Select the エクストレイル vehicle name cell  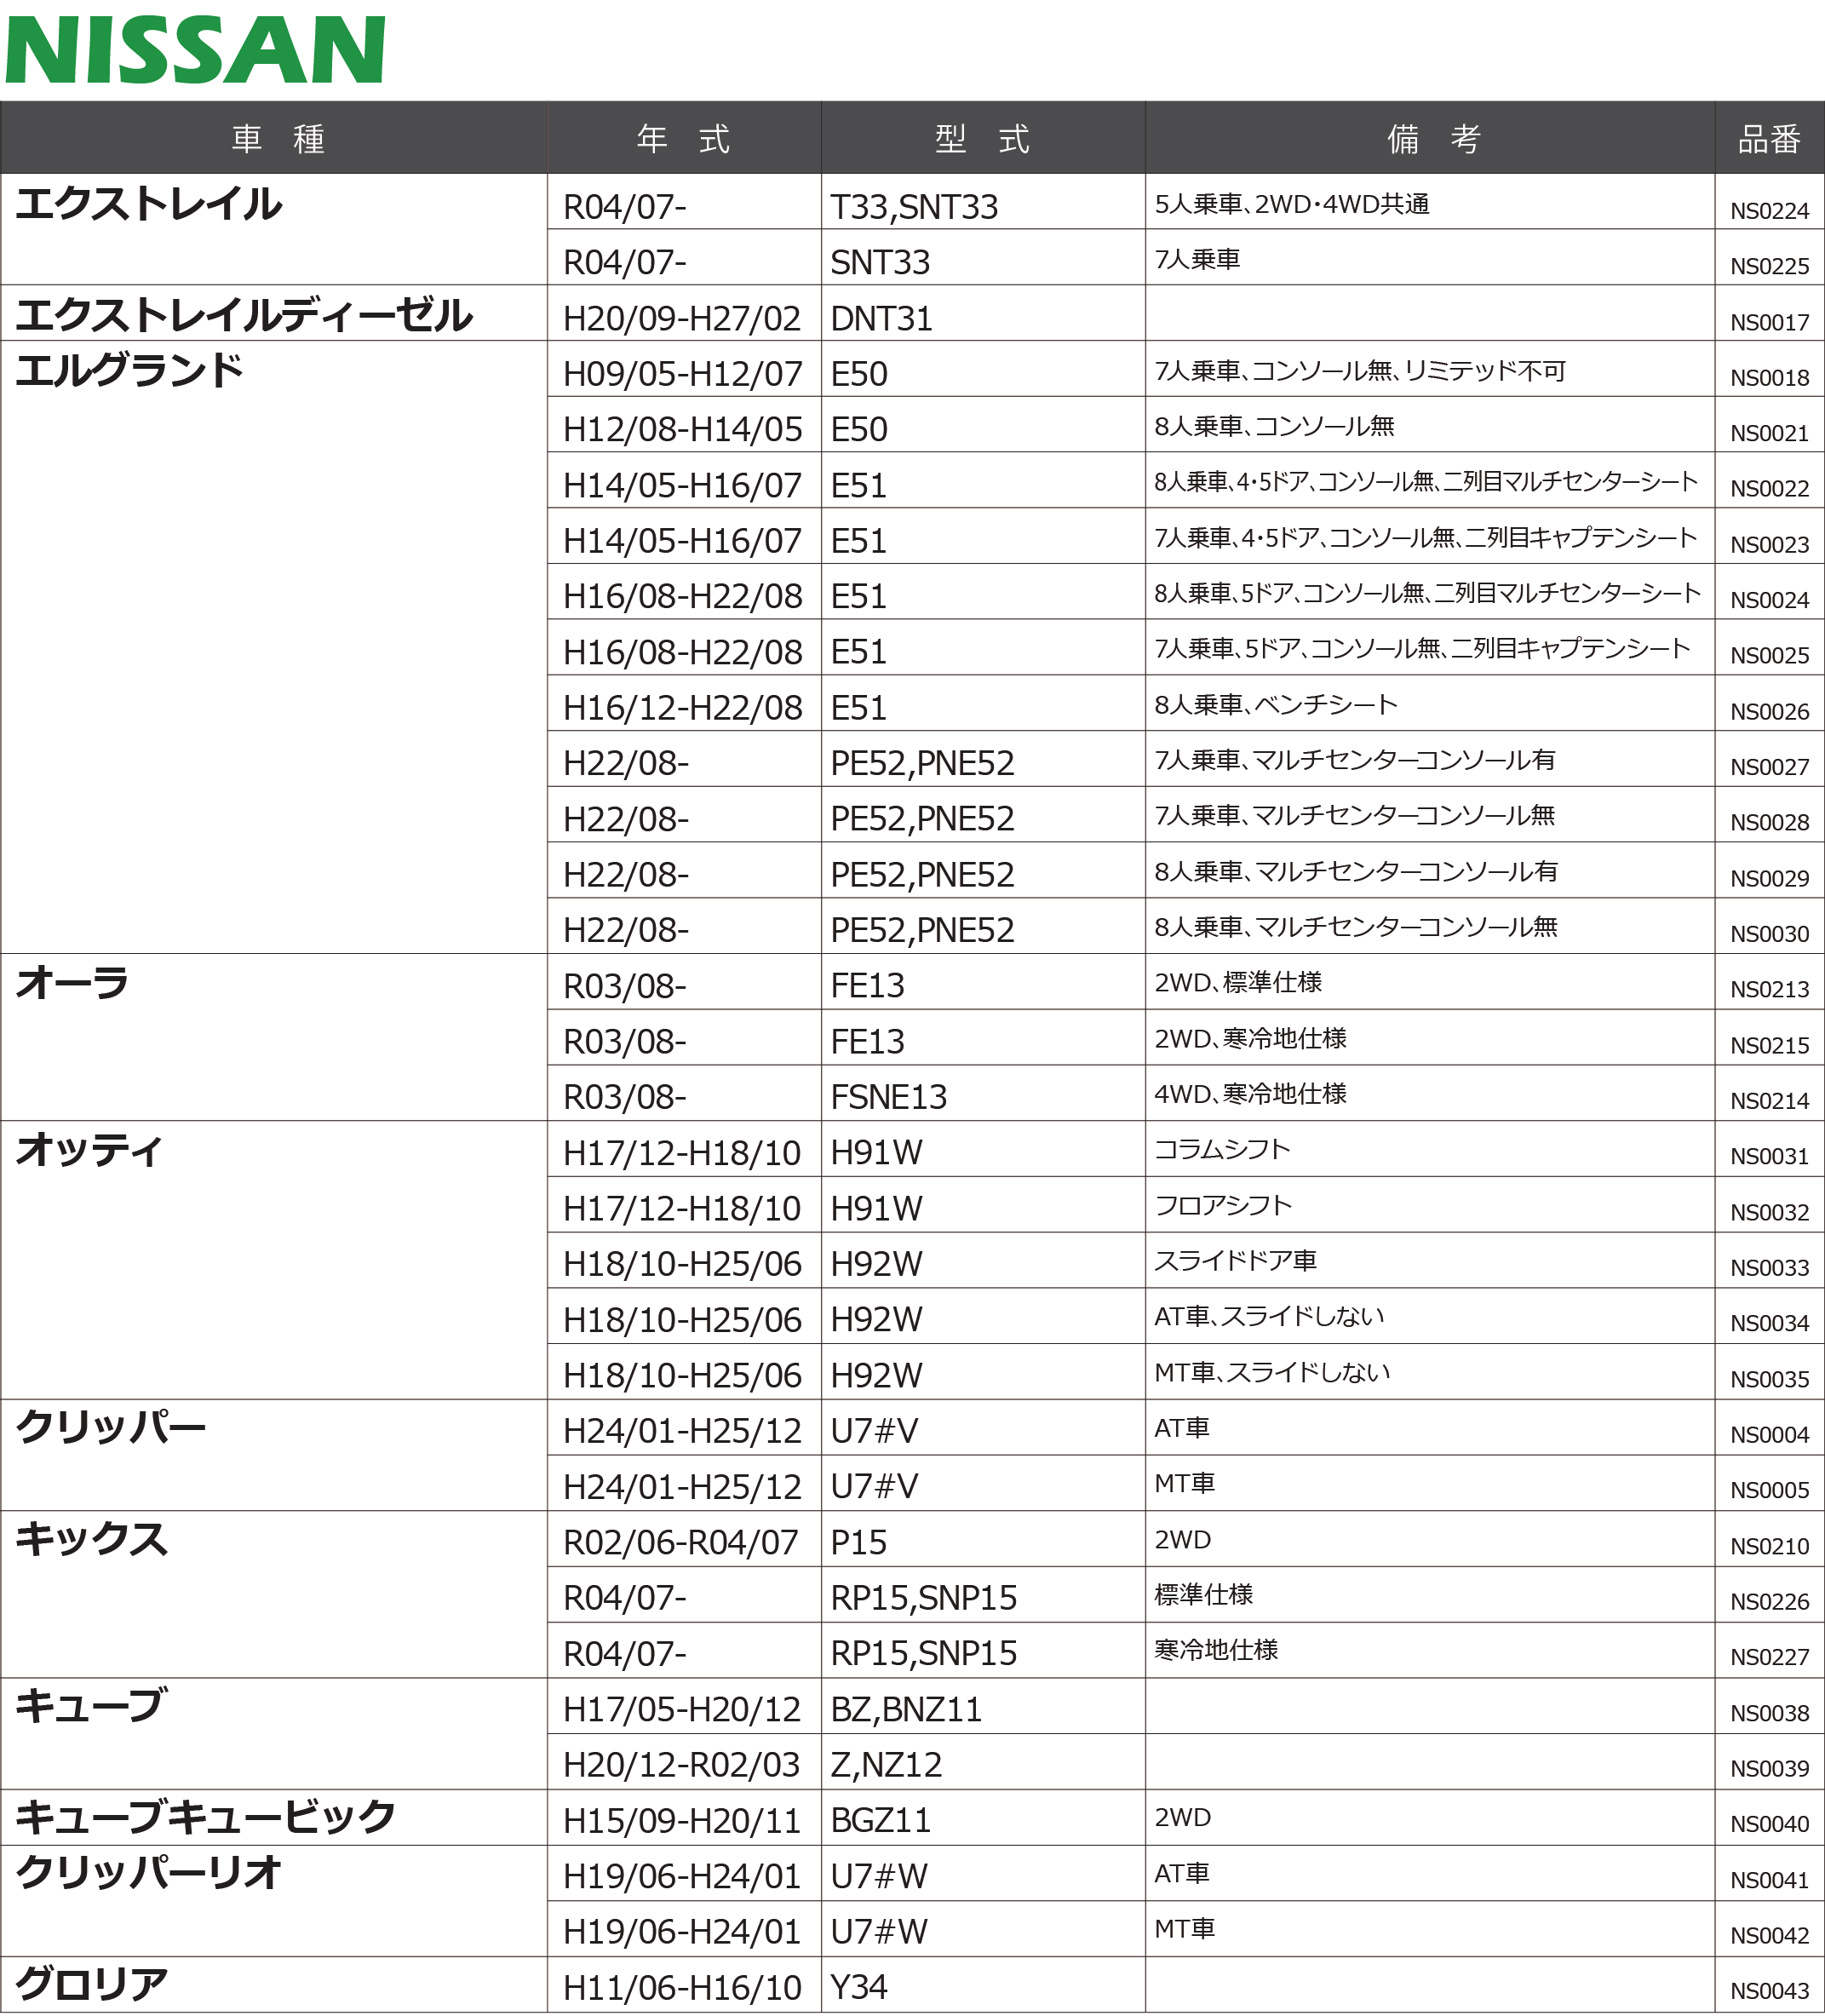pyautogui.click(x=148, y=204)
